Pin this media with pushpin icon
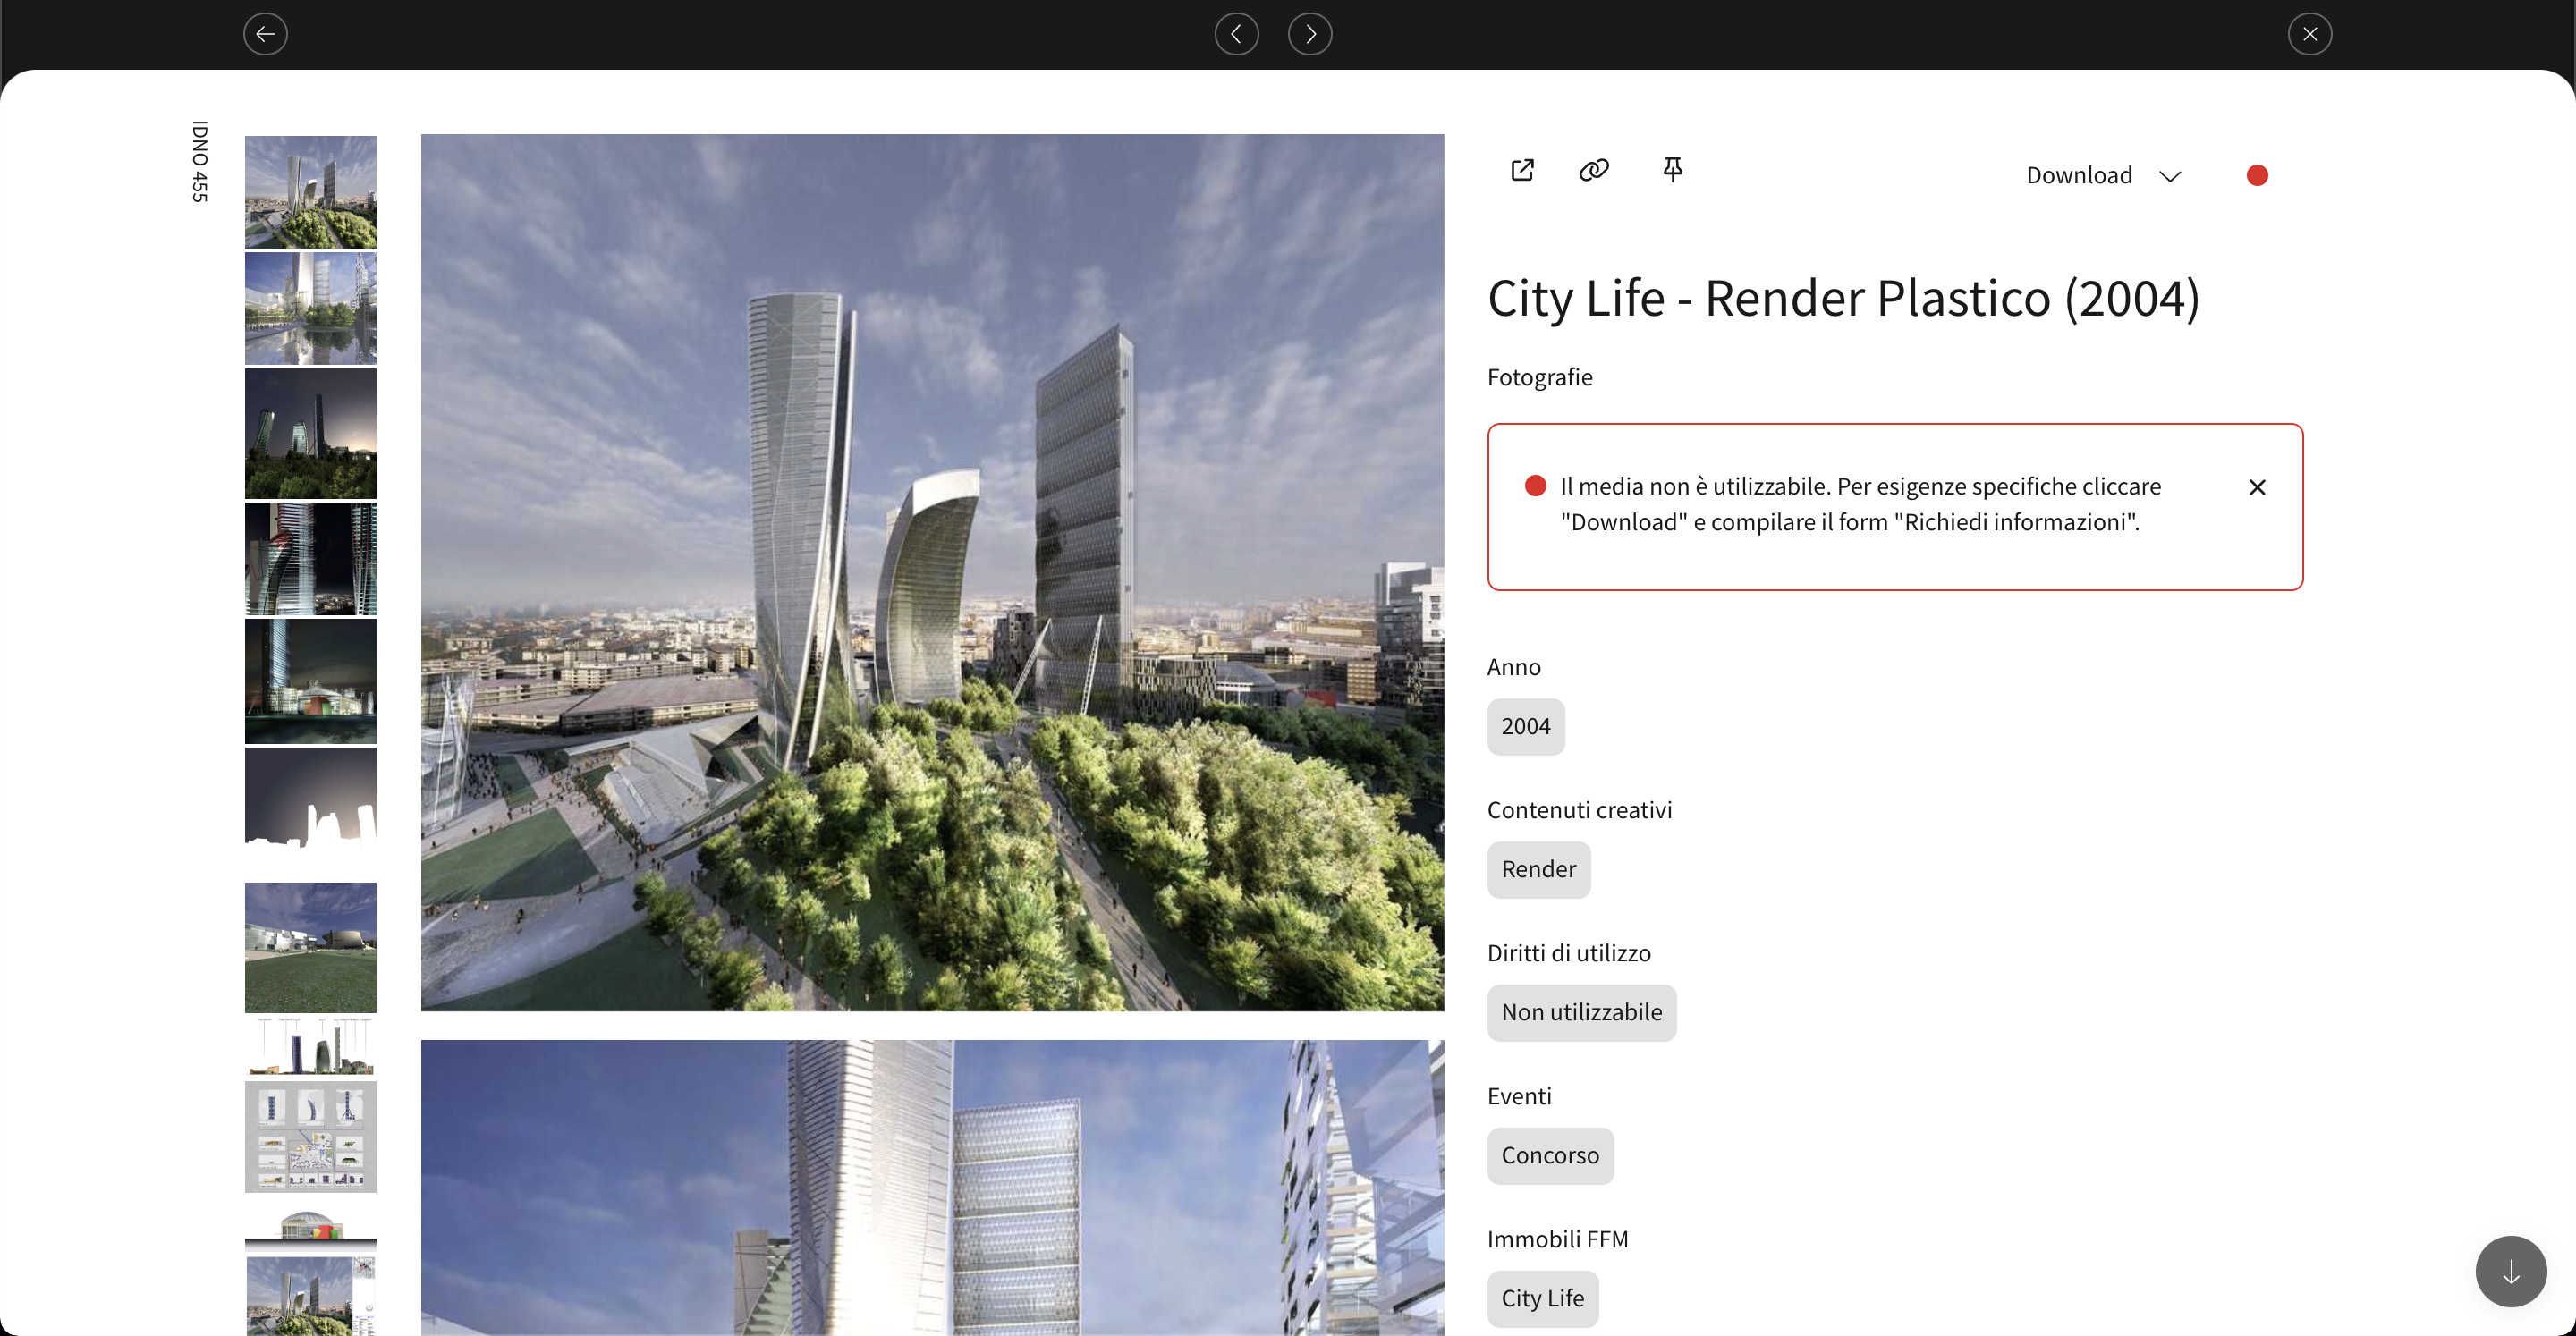The height and width of the screenshot is (1336, 2576). pyautogui.click(x=1672, y=170)
